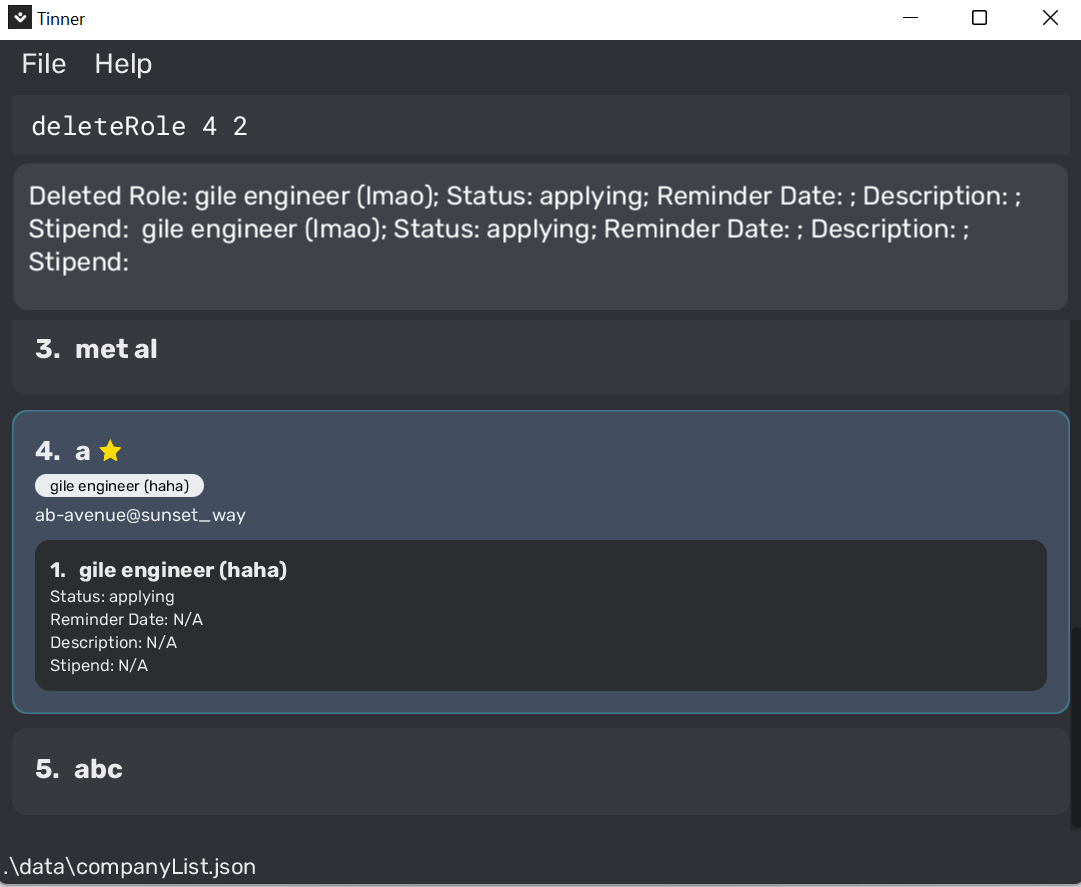The height and width of the screenshot is (887, 1081).
Task: Open the File menu
Action: 44,64
